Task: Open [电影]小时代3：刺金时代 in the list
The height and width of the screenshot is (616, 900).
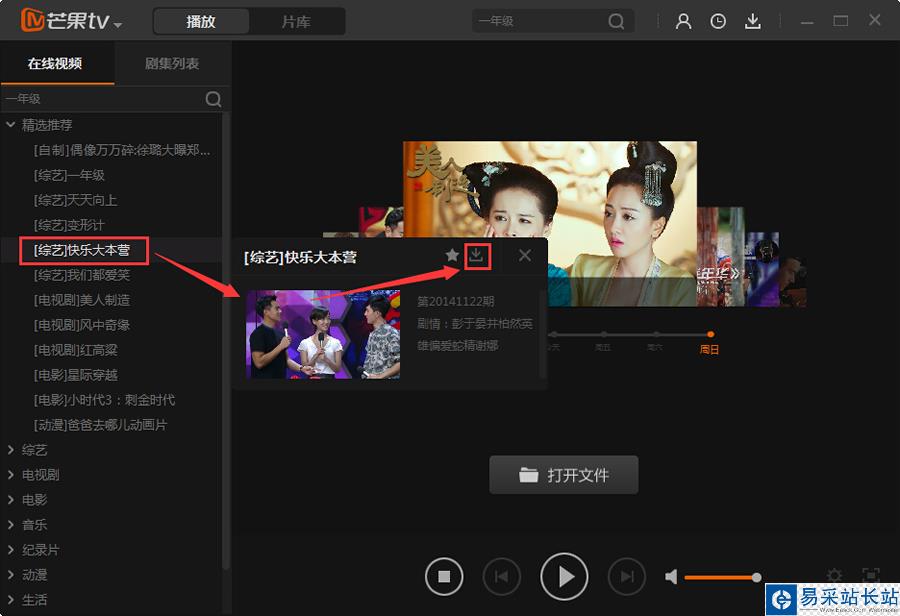Action: pos(104,400)
